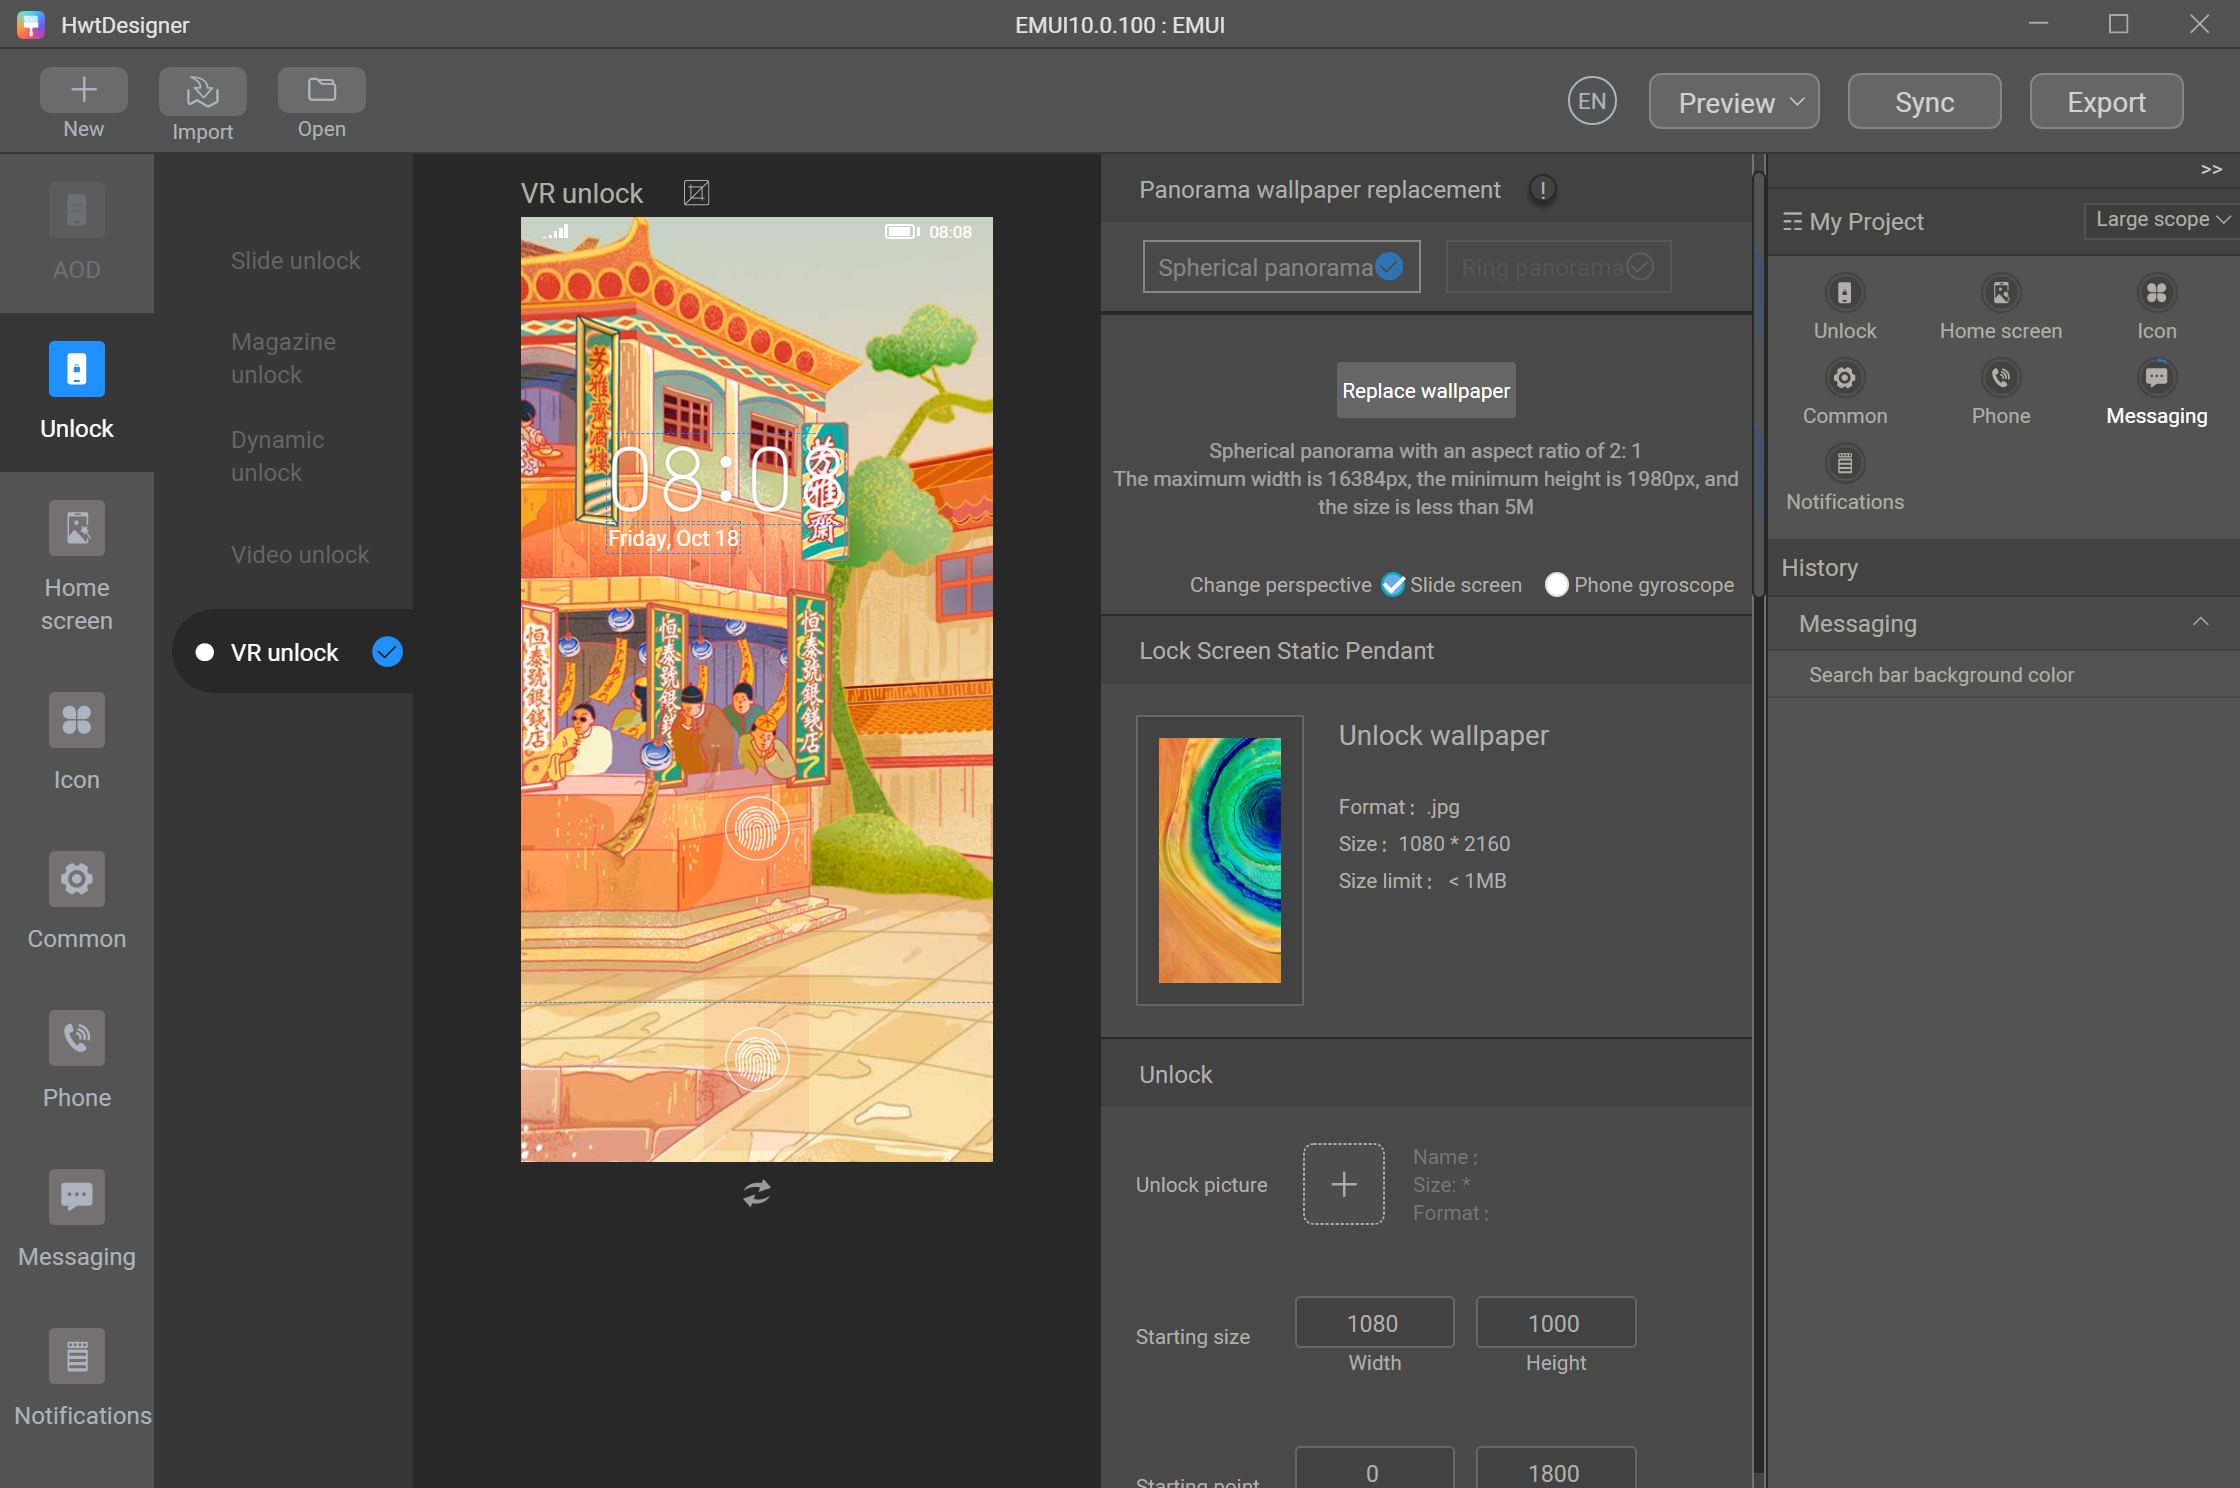Screen dimensions: 2240x1488
Task: Click the swap arrows icon below phone preview
Action: pyautogui.click(x=757, y=1192)
